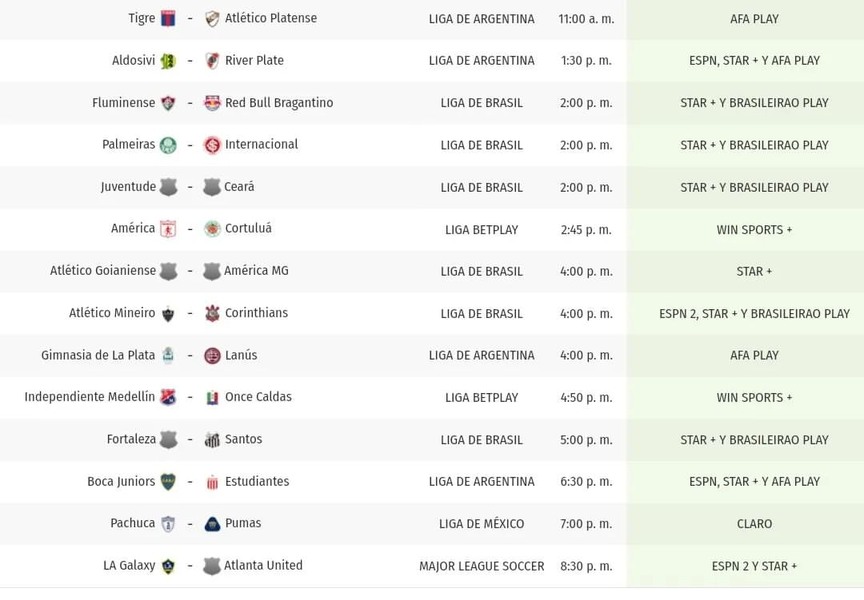864x600 pixels.
Task: Click the Santos crest icon
Action: 212,440
